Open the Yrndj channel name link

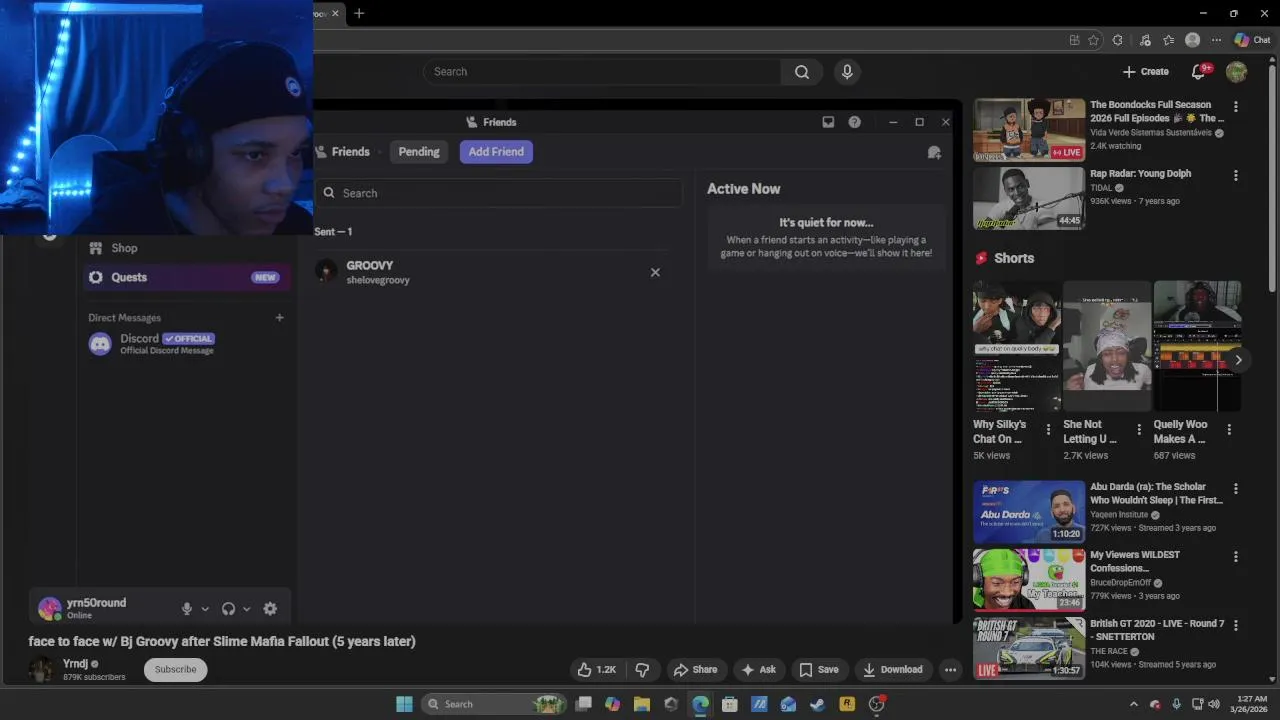(76, 664)
